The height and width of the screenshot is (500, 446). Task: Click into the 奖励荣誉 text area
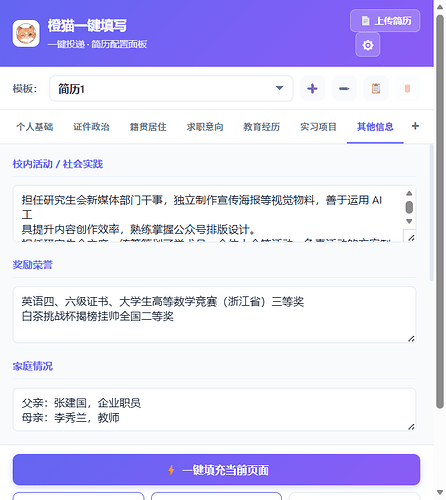(x=214, y=314)
